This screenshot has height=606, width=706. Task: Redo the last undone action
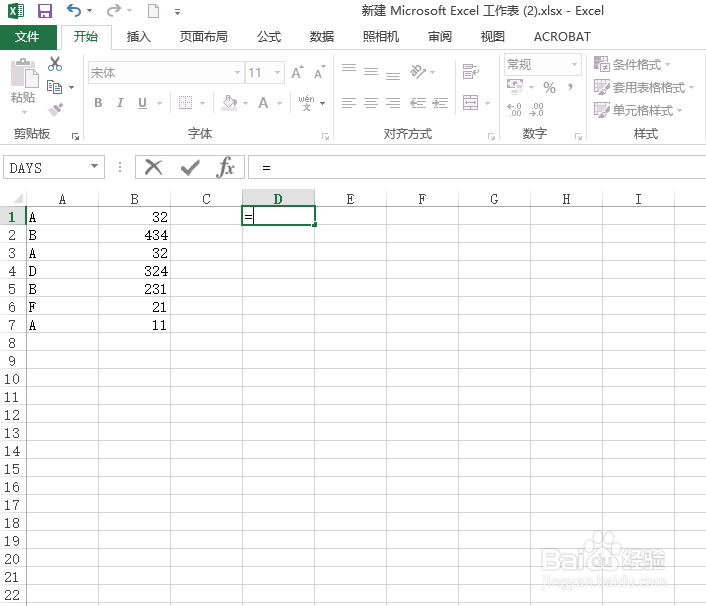113,10
